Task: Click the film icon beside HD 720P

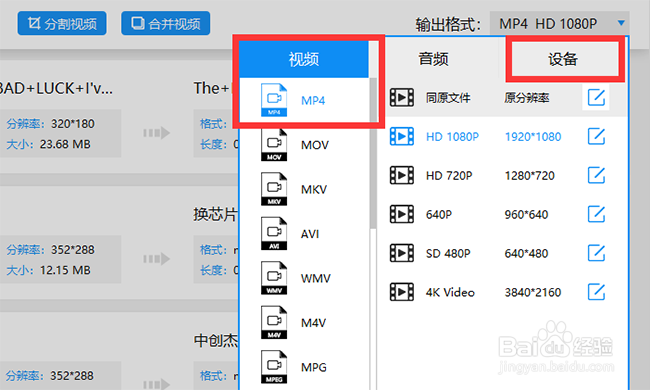Action: click(x=402, y=175)
